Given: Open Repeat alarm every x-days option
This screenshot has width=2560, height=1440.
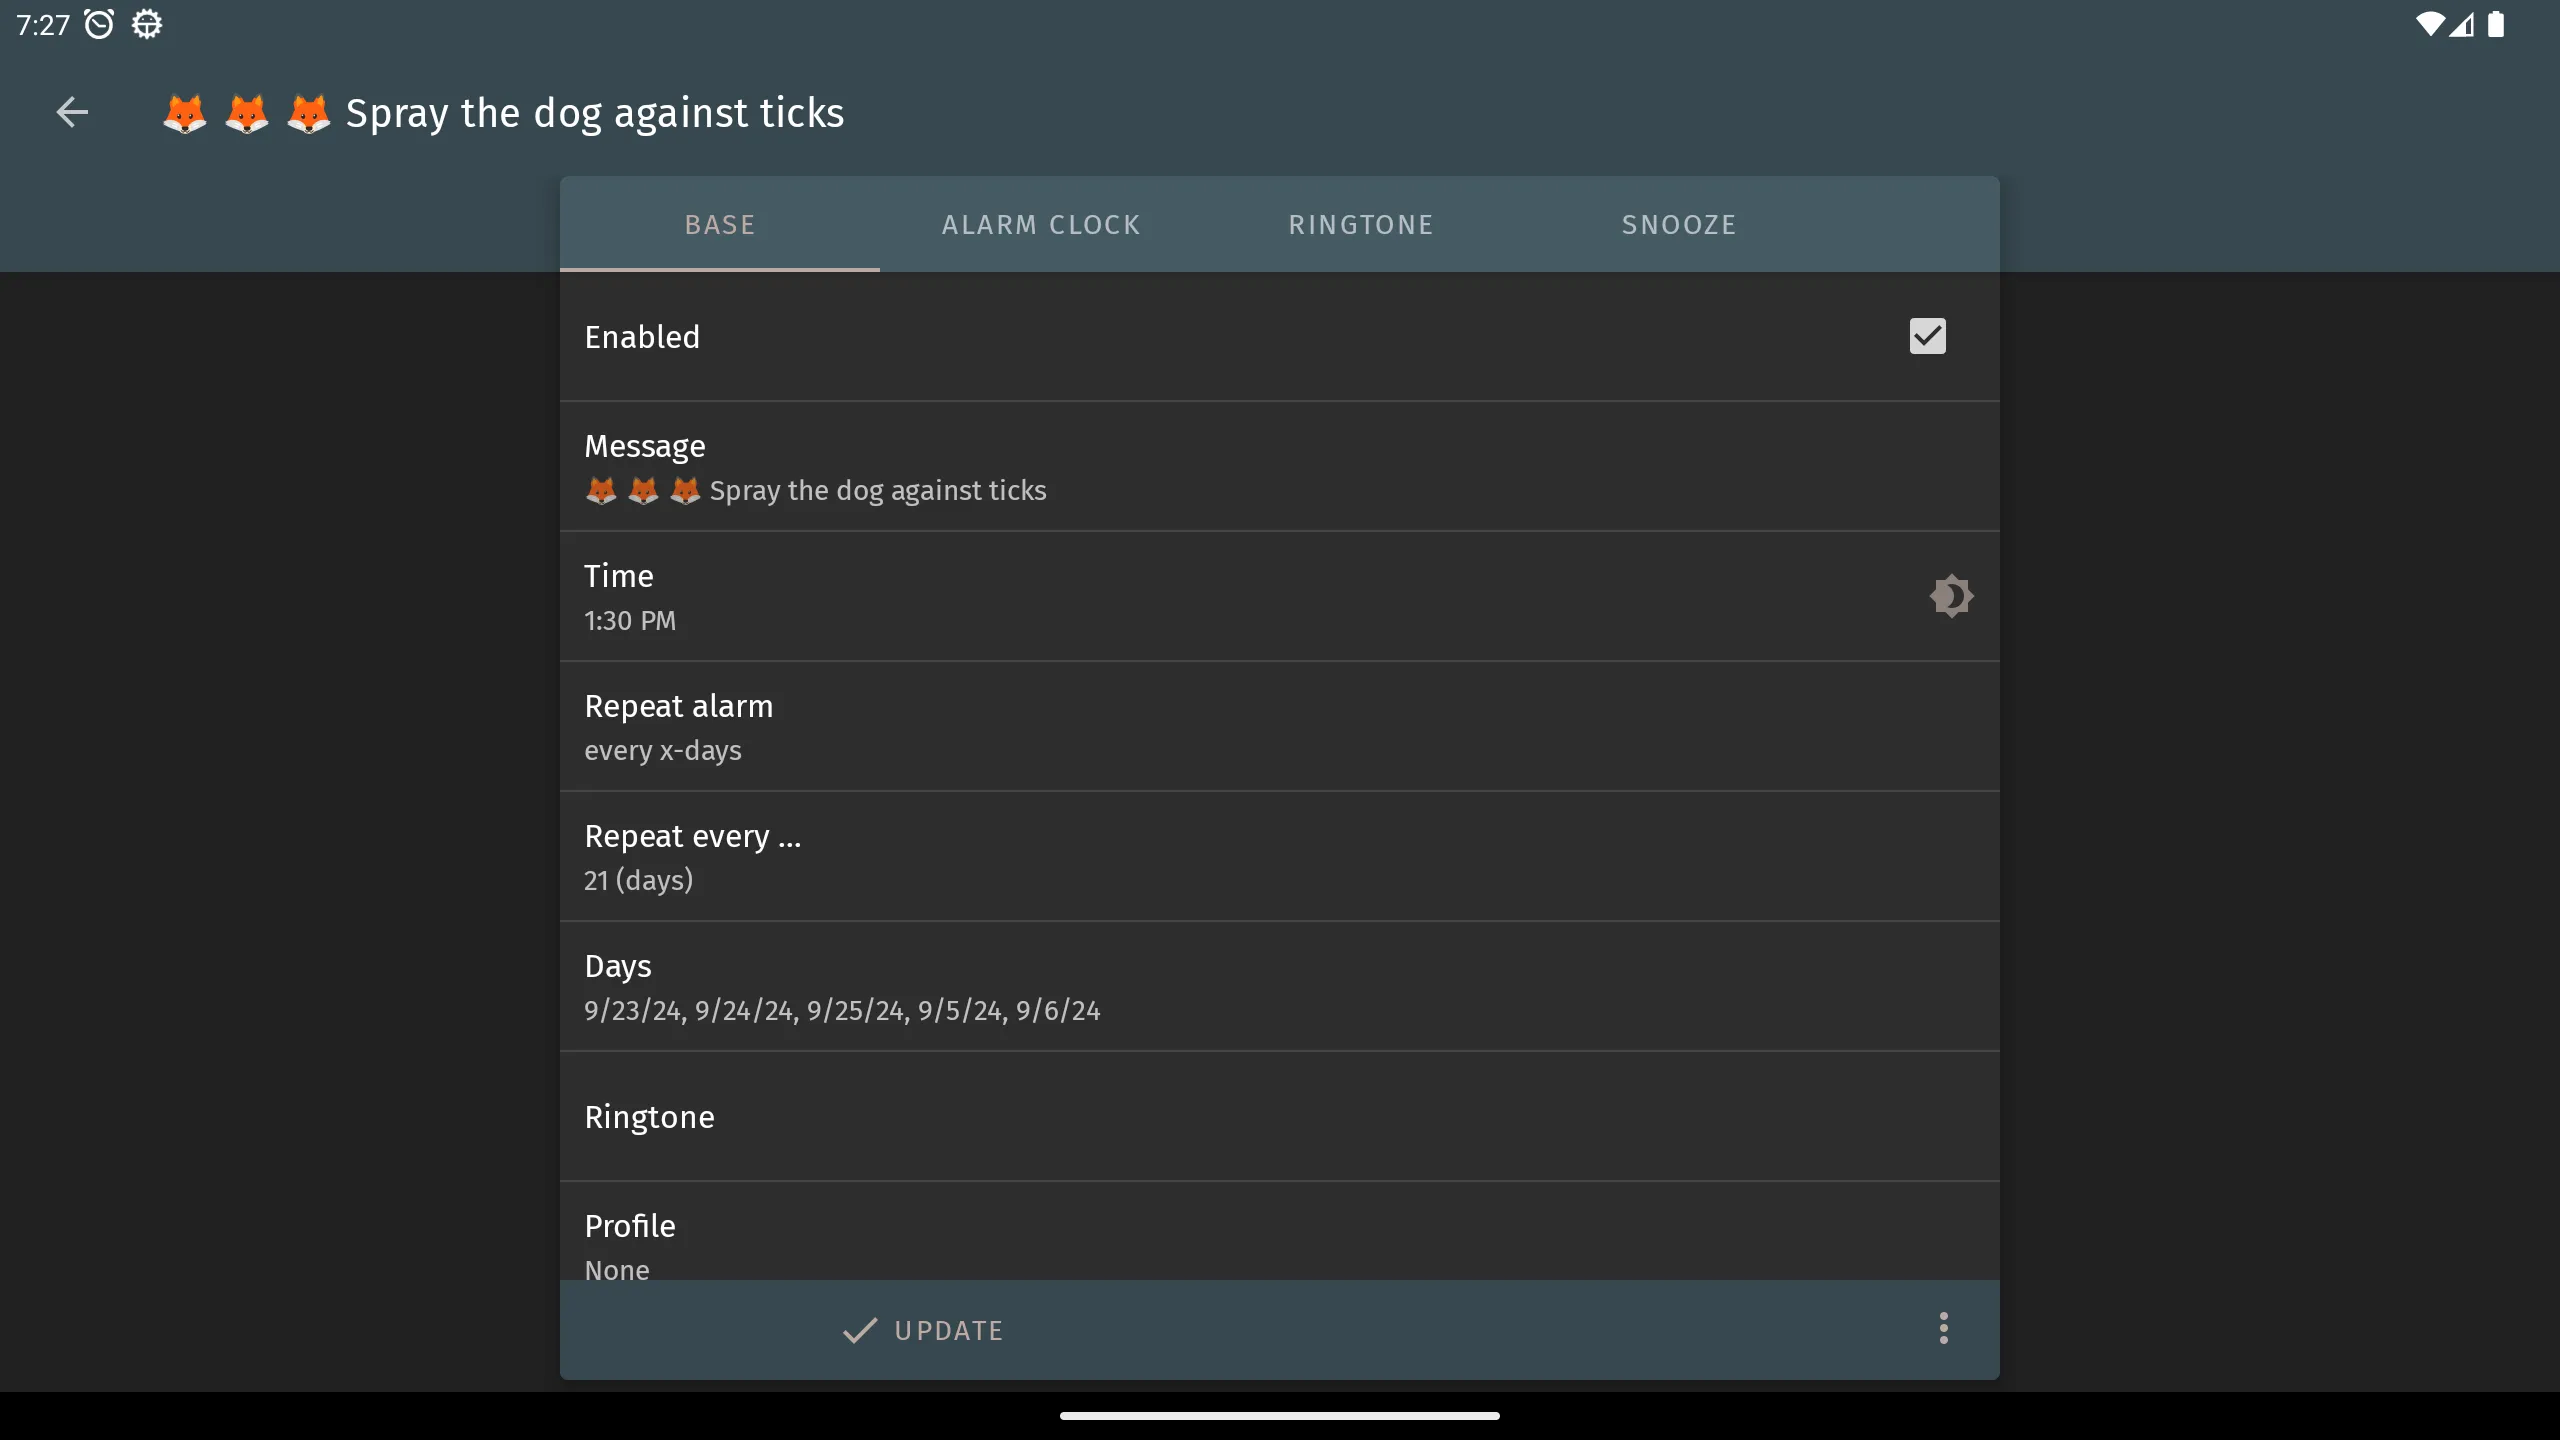Looking at the screenshot, I should (1280, 727).
